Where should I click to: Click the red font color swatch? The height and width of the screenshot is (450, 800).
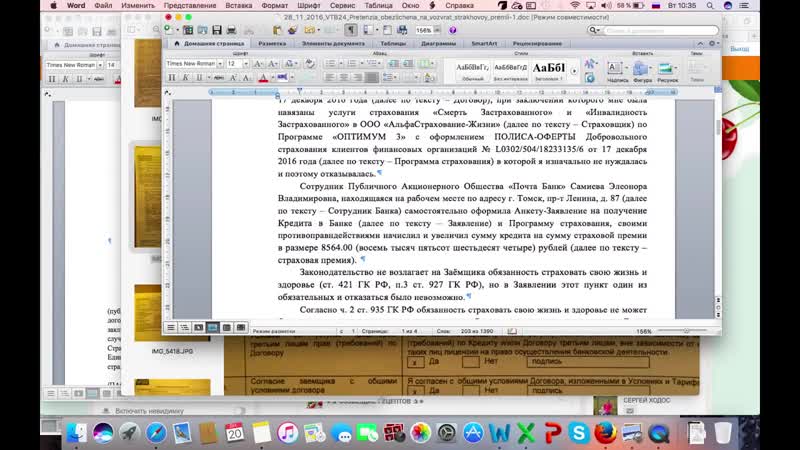[x=263, y=78]
